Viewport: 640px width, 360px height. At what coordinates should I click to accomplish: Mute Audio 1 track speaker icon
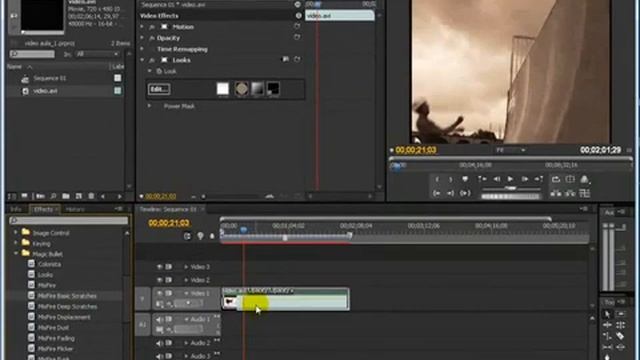point(159,319)
